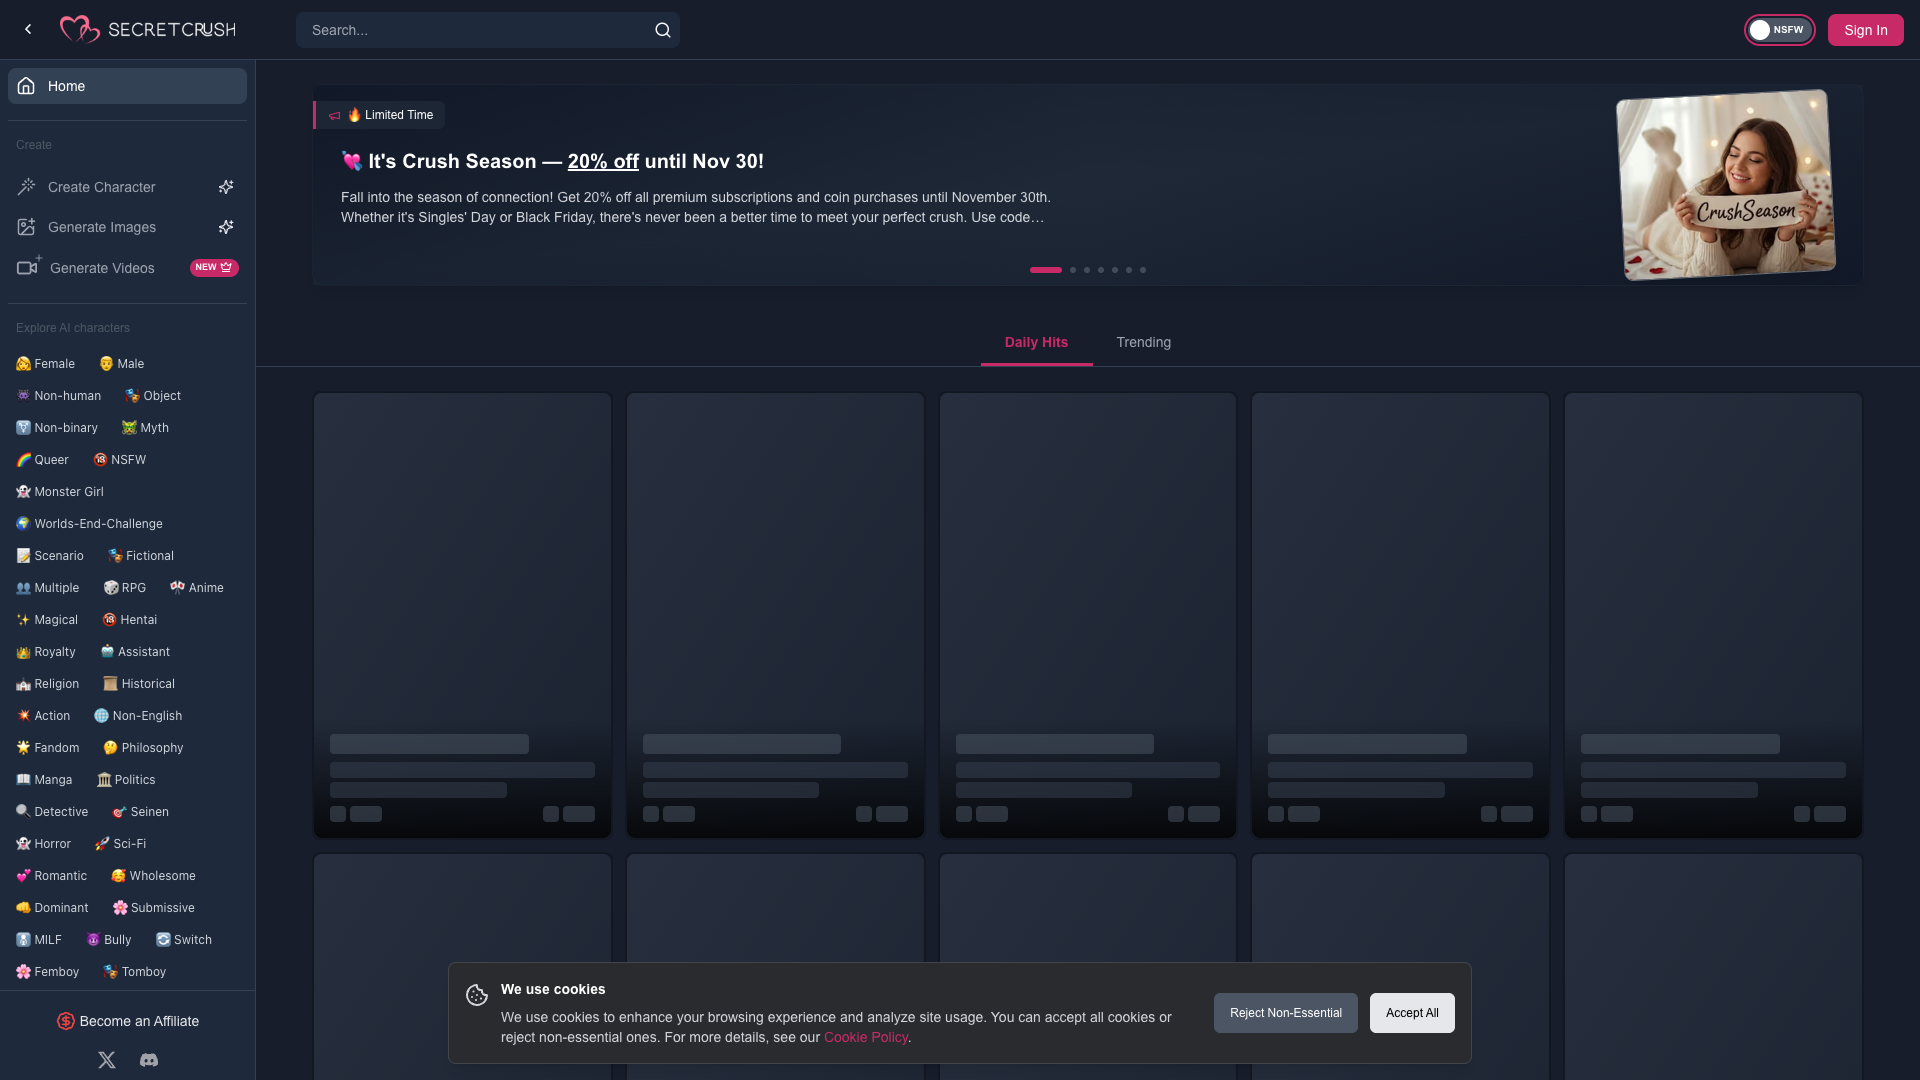Accept all cookies

[1412, 1013]
